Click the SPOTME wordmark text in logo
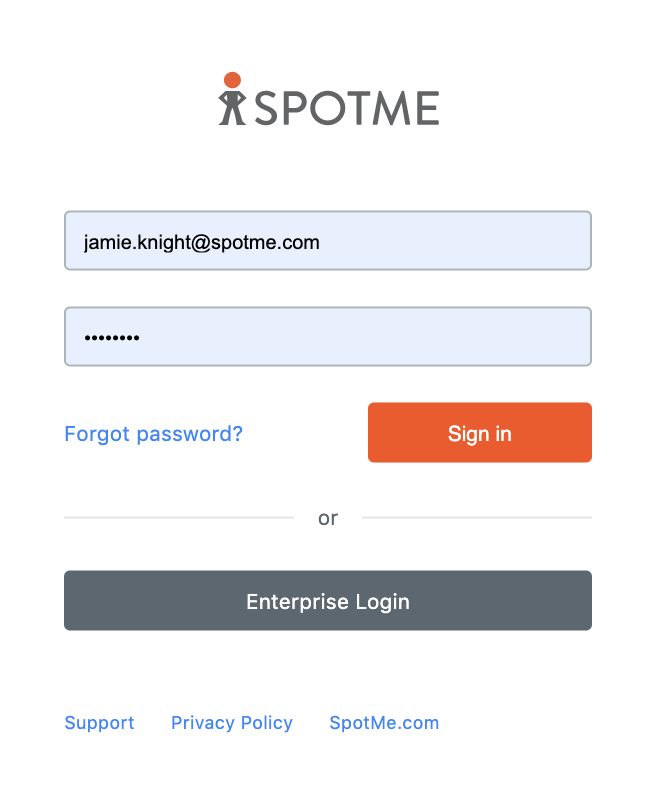This screenshot has width=658, height=808. pyautogui.click(x=347, y=108)
